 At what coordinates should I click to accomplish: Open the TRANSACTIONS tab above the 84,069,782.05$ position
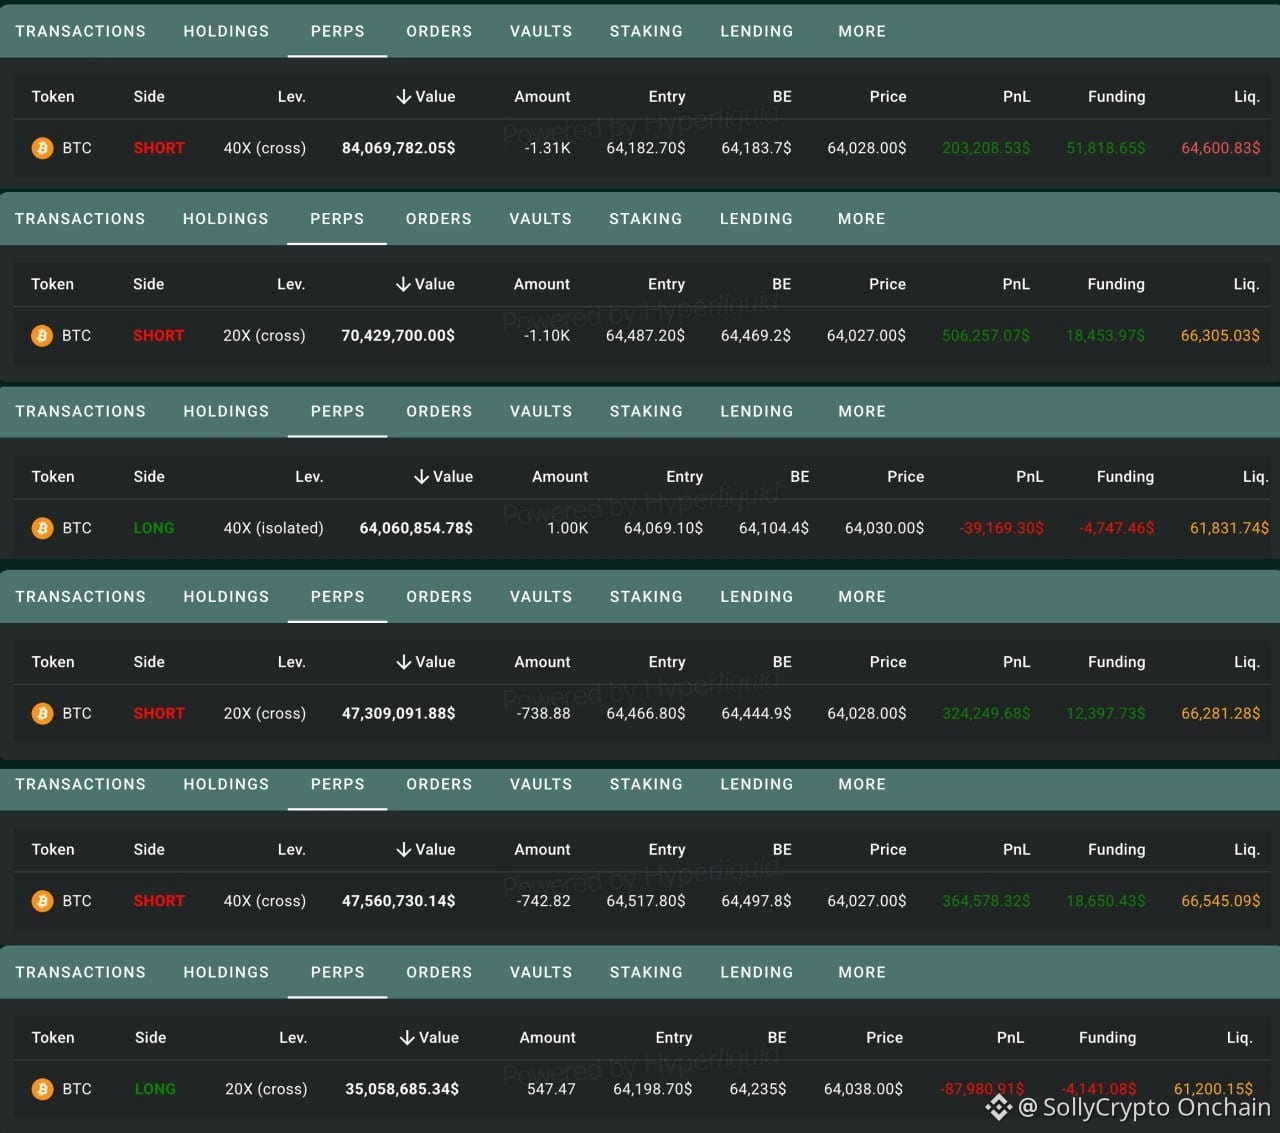pyautogui.click(x=81, y=31)
